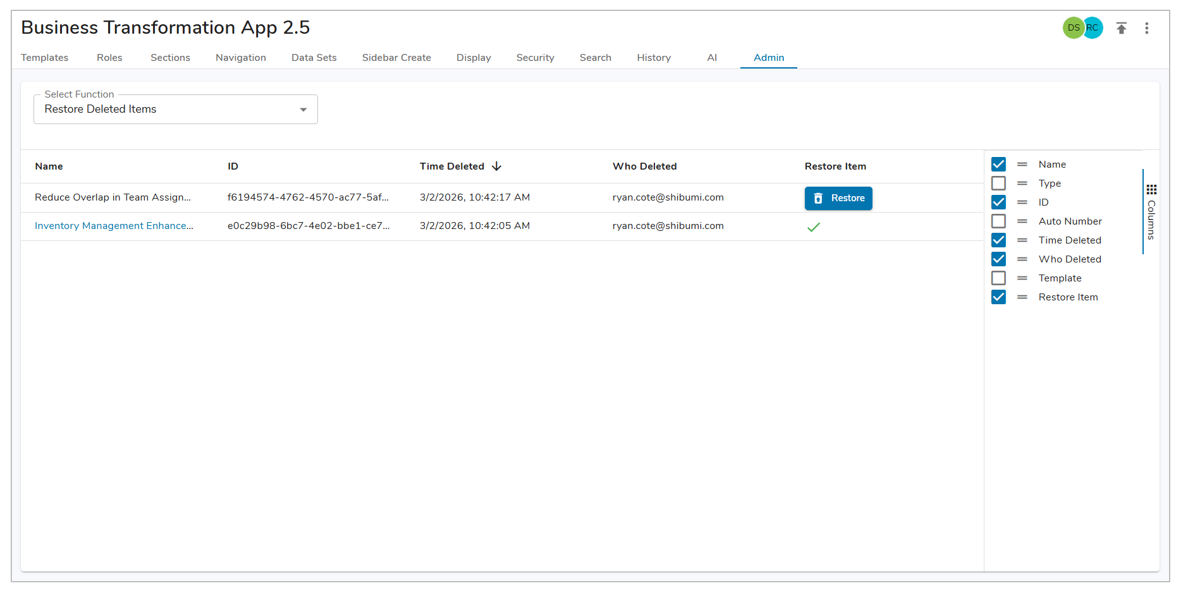Viewport: 1181px width, 592px height.
Task: Click the RC user avatar
Action: (1093, 28)
